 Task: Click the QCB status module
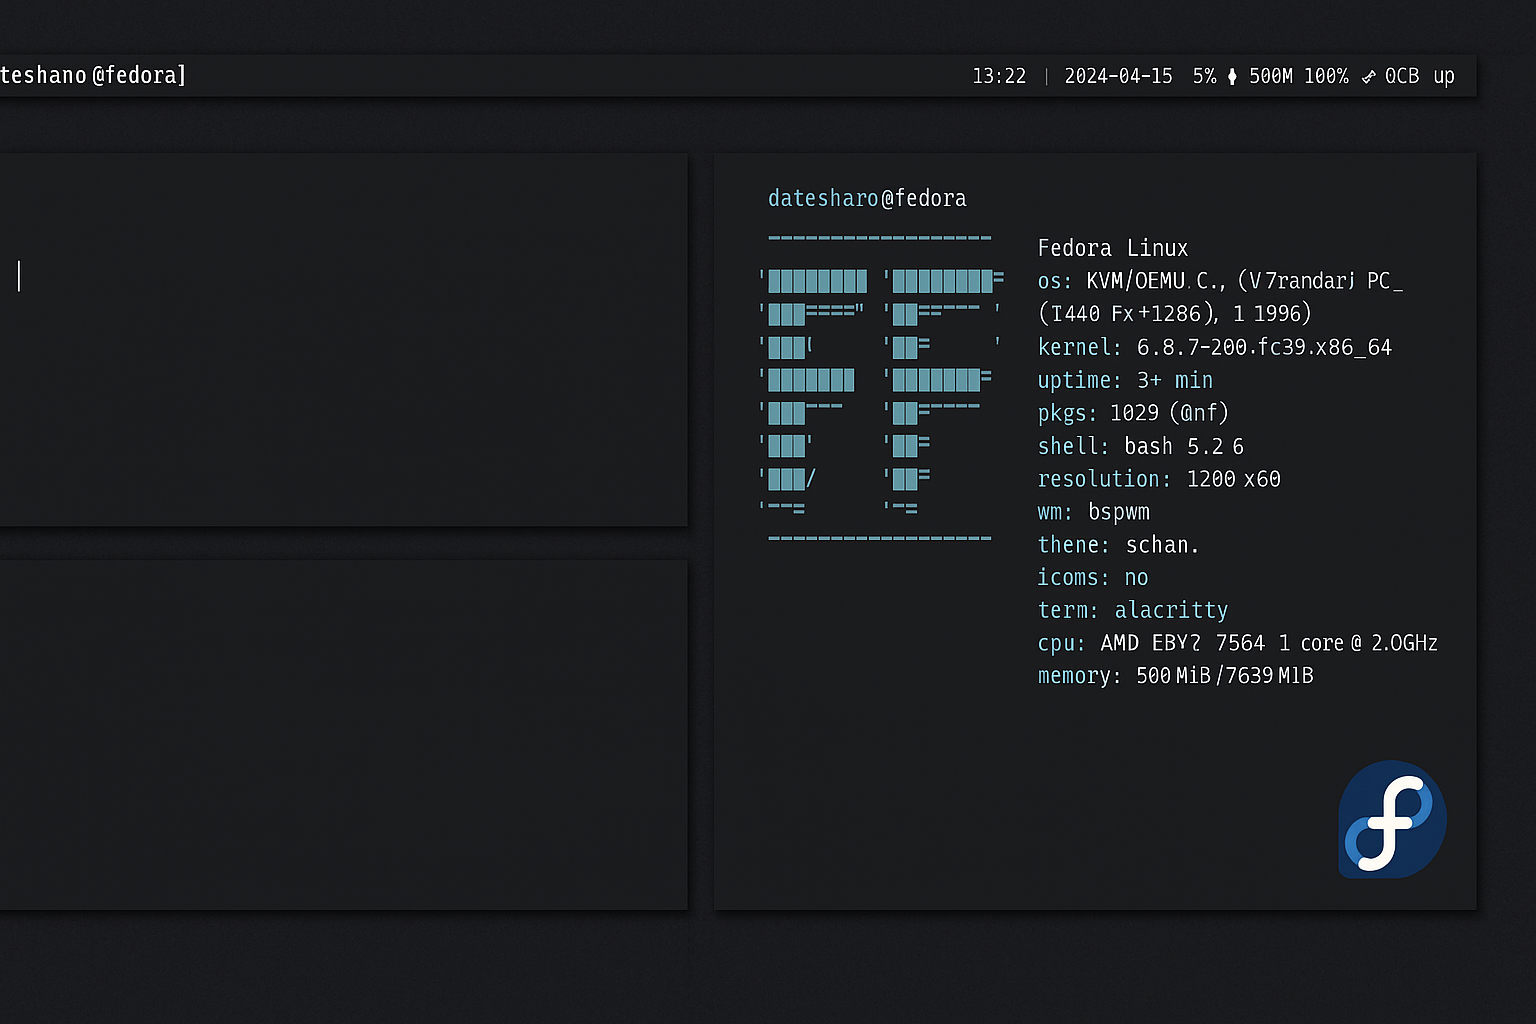click(x=1402, y=76)
